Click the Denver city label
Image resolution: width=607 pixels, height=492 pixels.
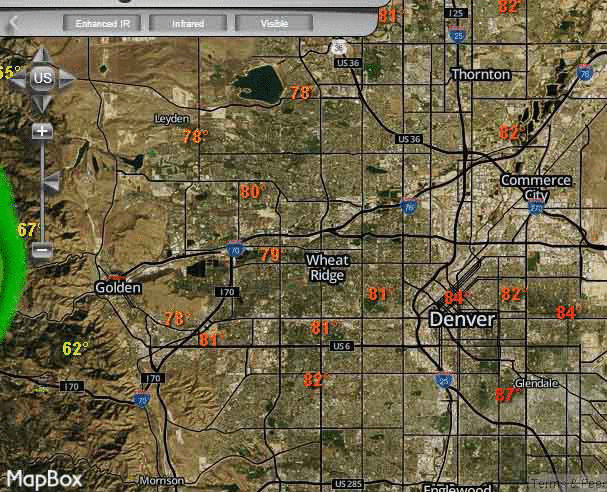(x=461, y=319)
